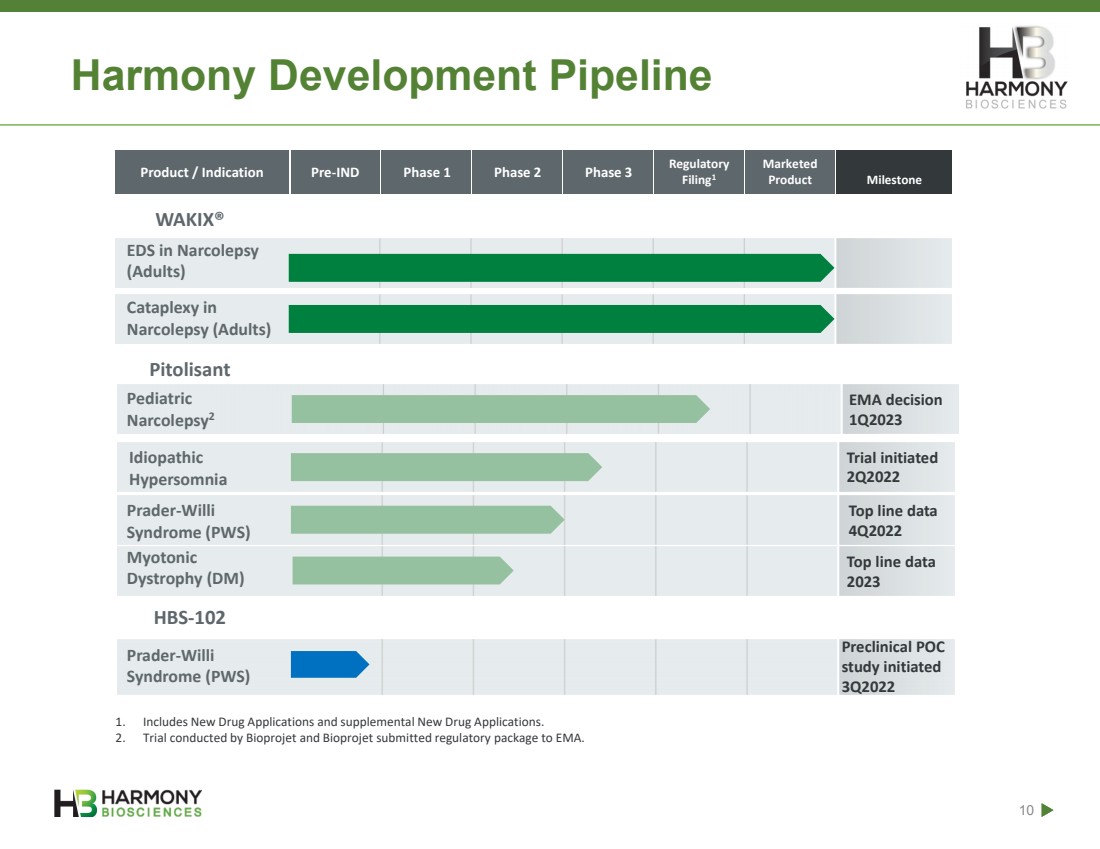Click the Idiopathic Hypersomnia progress arrow

pyautogui.click(x=446, y=467)
